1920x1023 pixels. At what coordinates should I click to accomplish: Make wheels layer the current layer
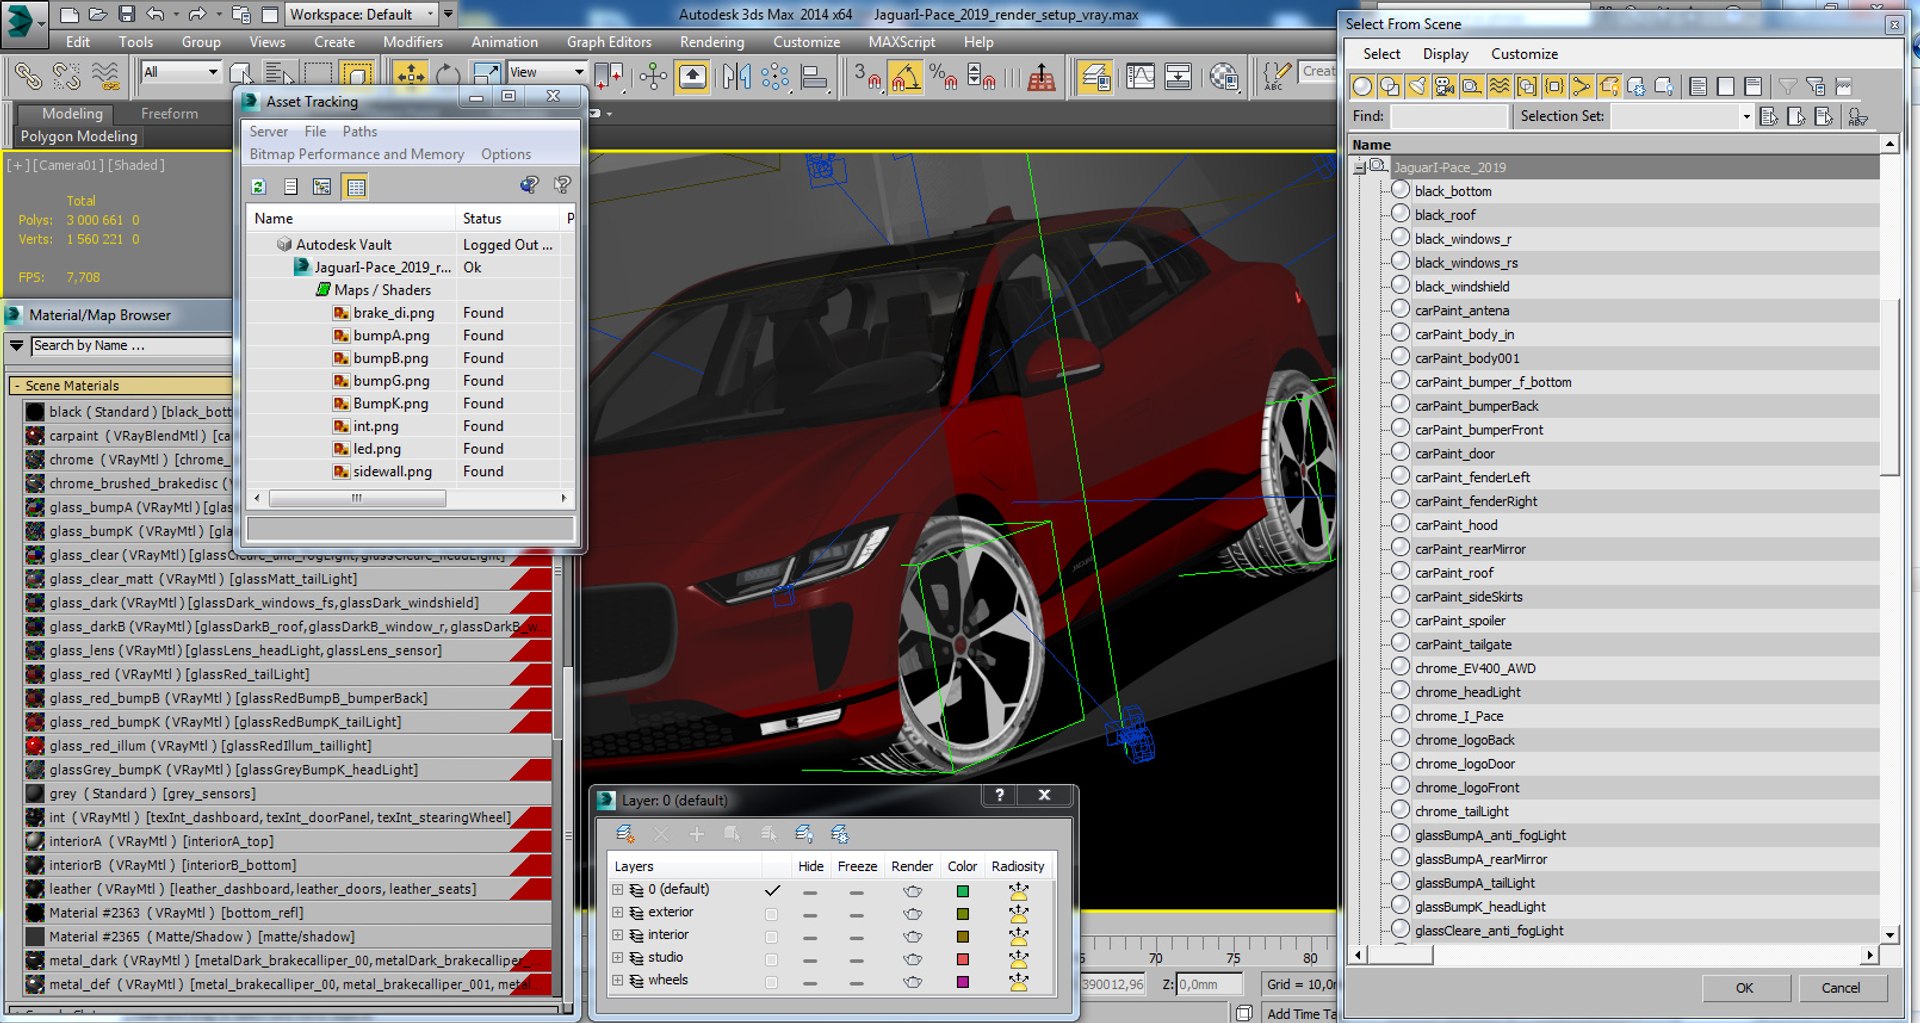coord(771,982)
